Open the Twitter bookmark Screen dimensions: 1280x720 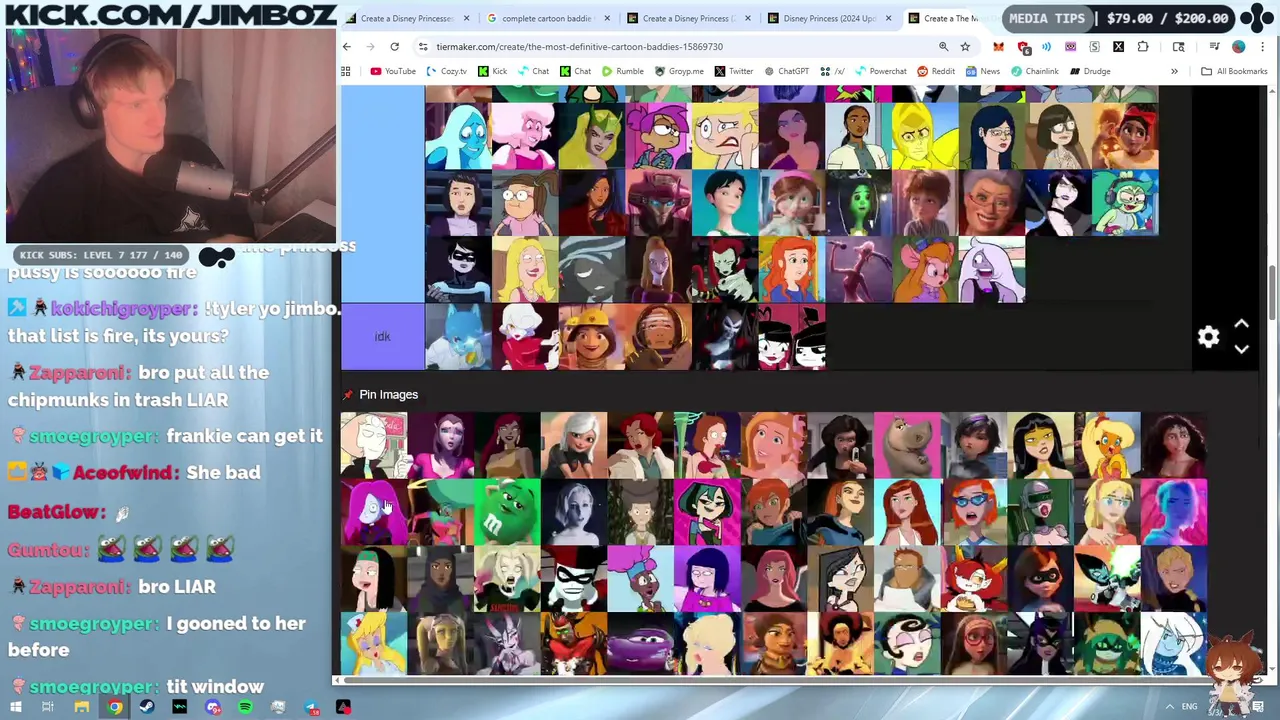click(x=734, y=71)
